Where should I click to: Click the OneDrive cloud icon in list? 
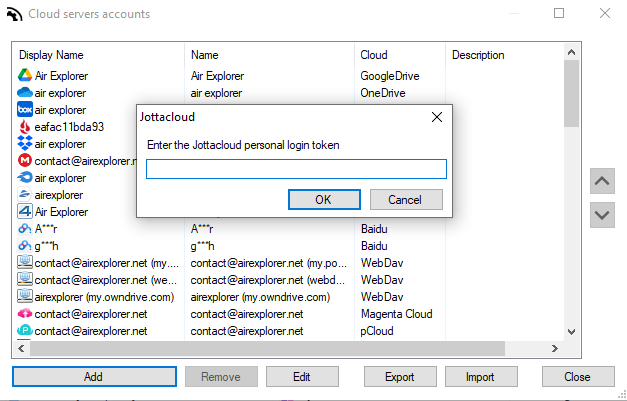25,92
